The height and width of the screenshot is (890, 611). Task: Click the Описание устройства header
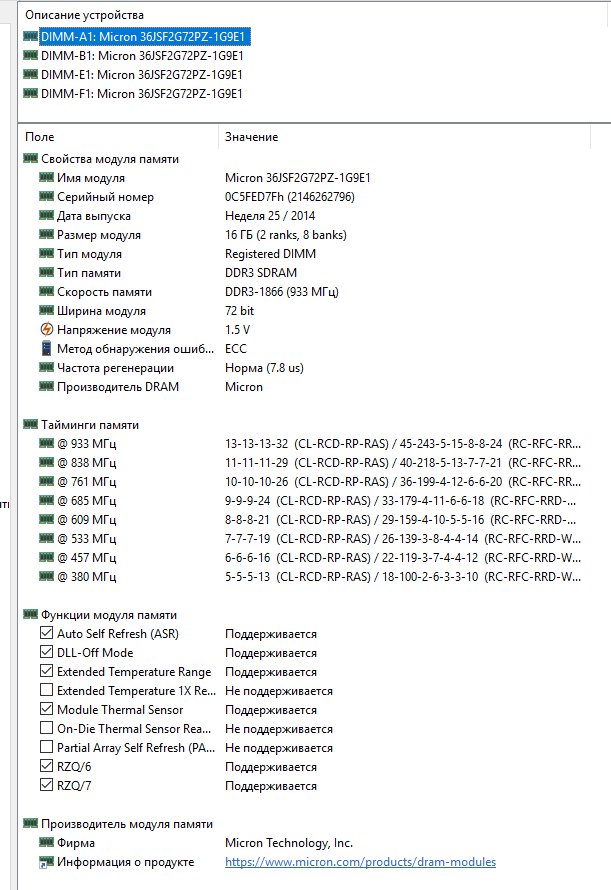click(84, 15)
